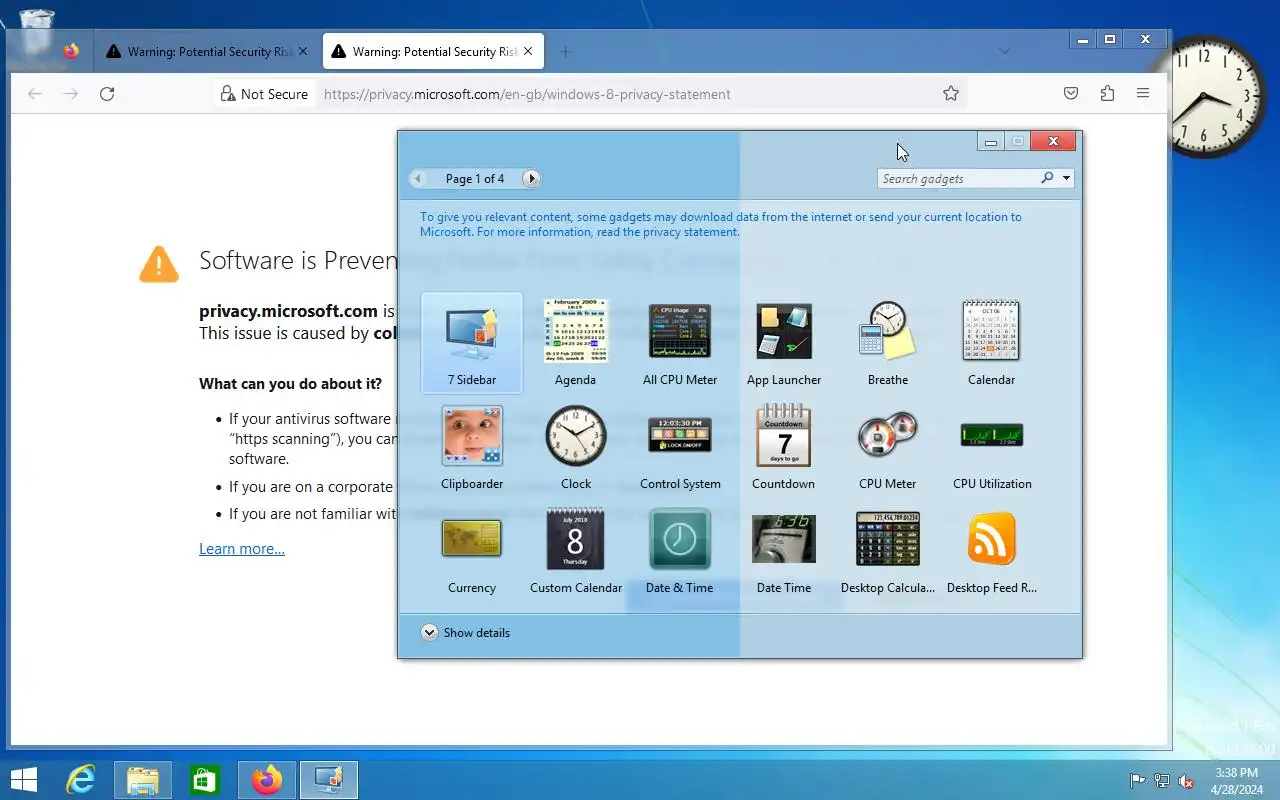Image resolution: width=1280 pixels, height=800 pixels.
Task: Minimize the gadget gallery window
Action: pos(991,142)
